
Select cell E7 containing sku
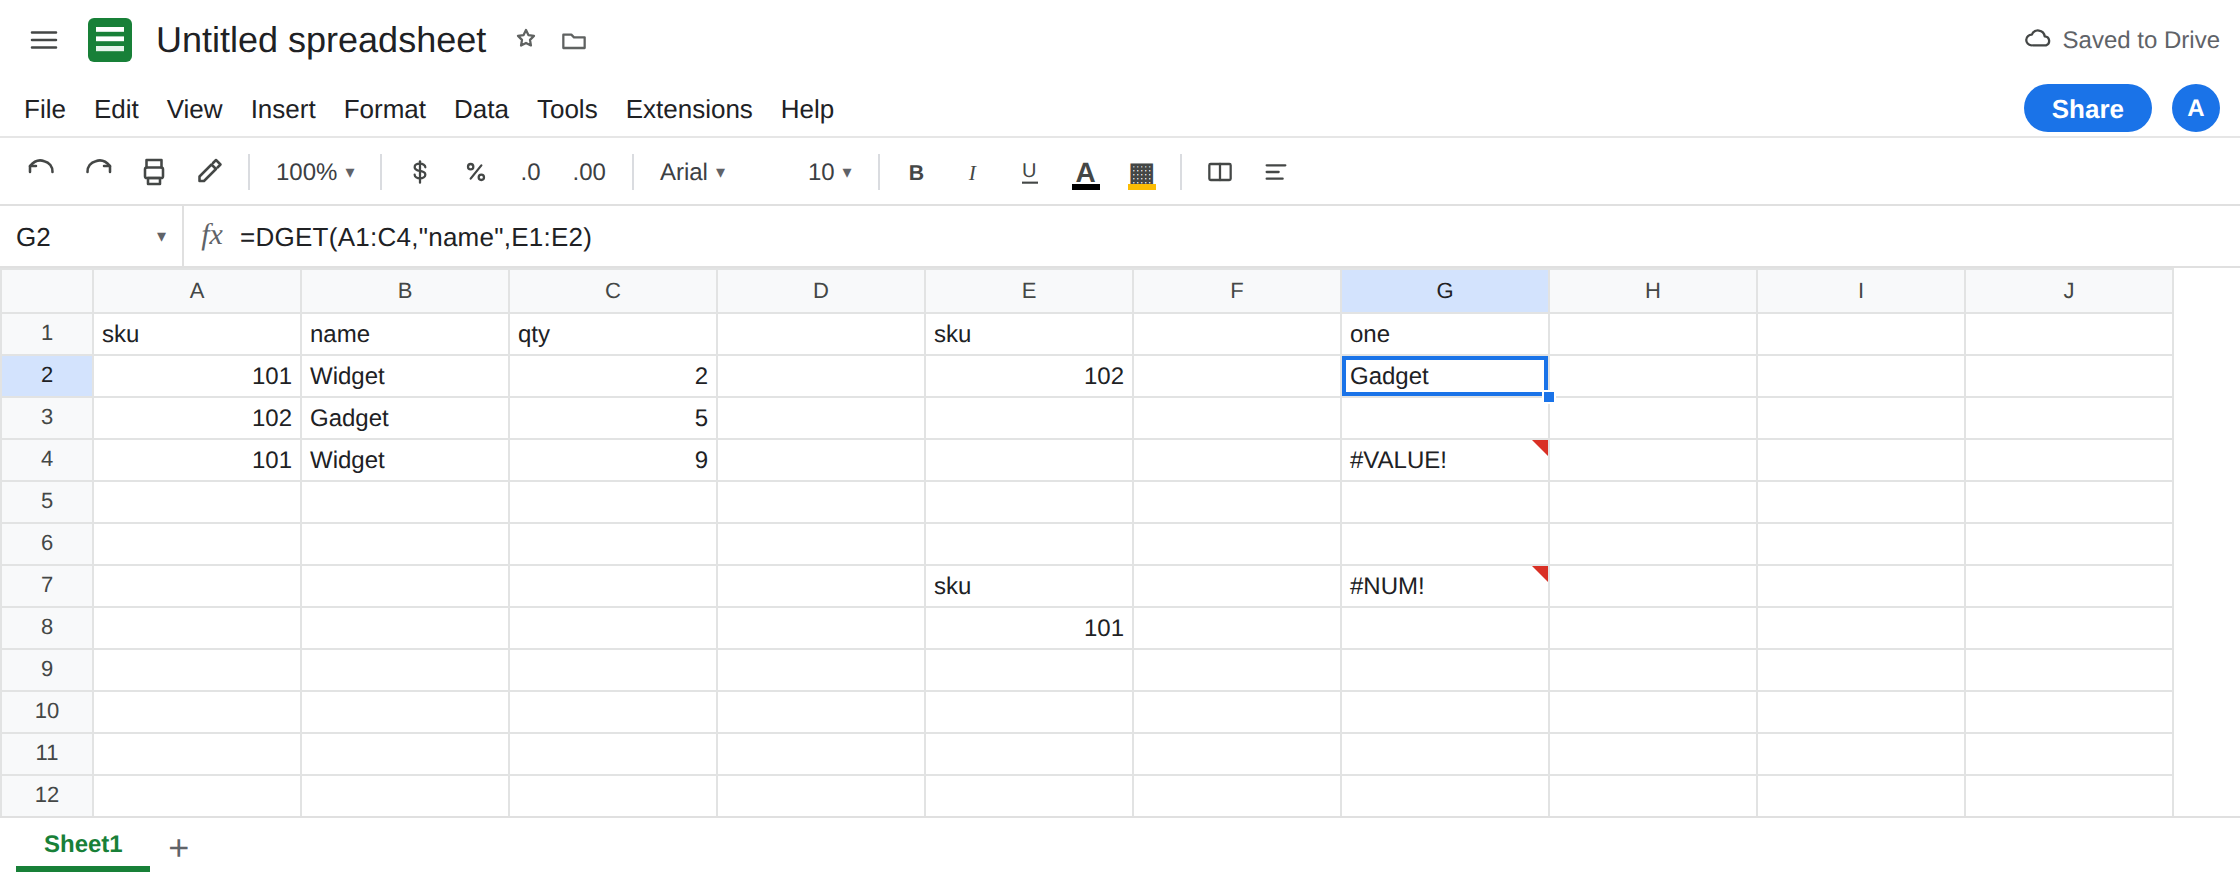coord(1029,586)
